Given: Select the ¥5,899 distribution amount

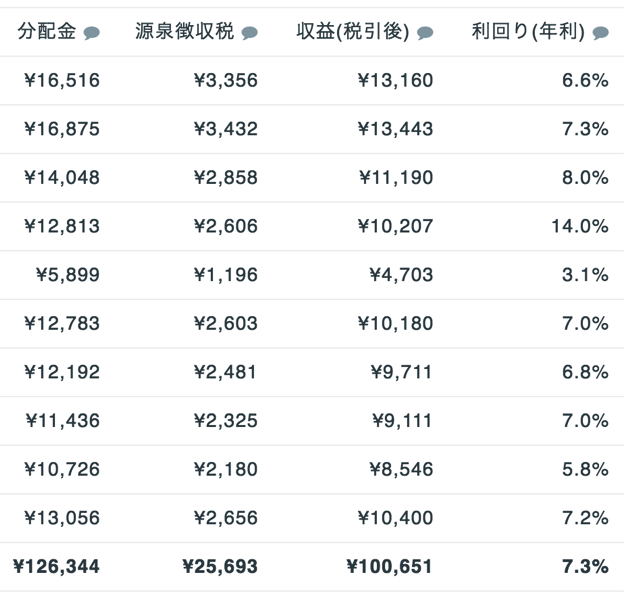Looking at the screenshot, I should [68, 275].
